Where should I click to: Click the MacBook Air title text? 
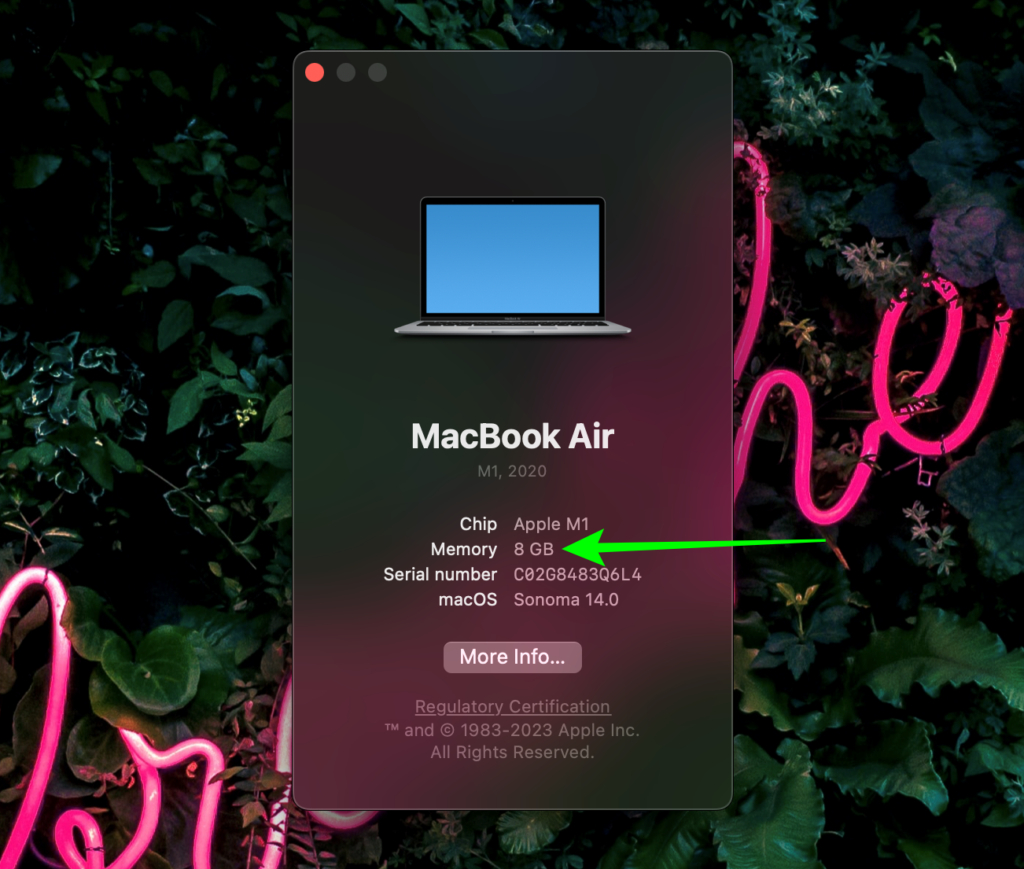click(512, 436)
